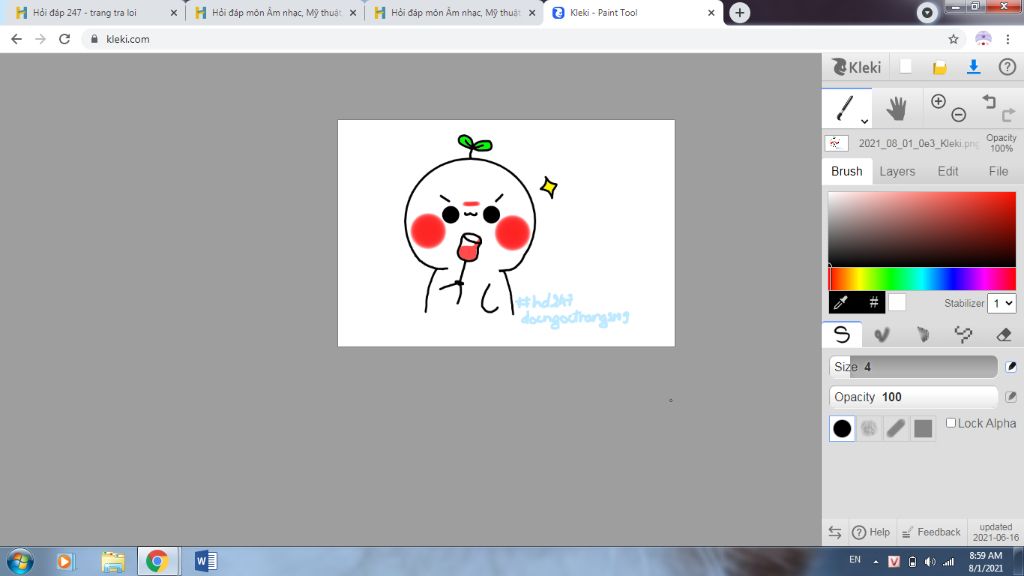Flip the panel side with arrows icon
The image size is (1024, 576).
pyautogui.click(x=835, y=532)
